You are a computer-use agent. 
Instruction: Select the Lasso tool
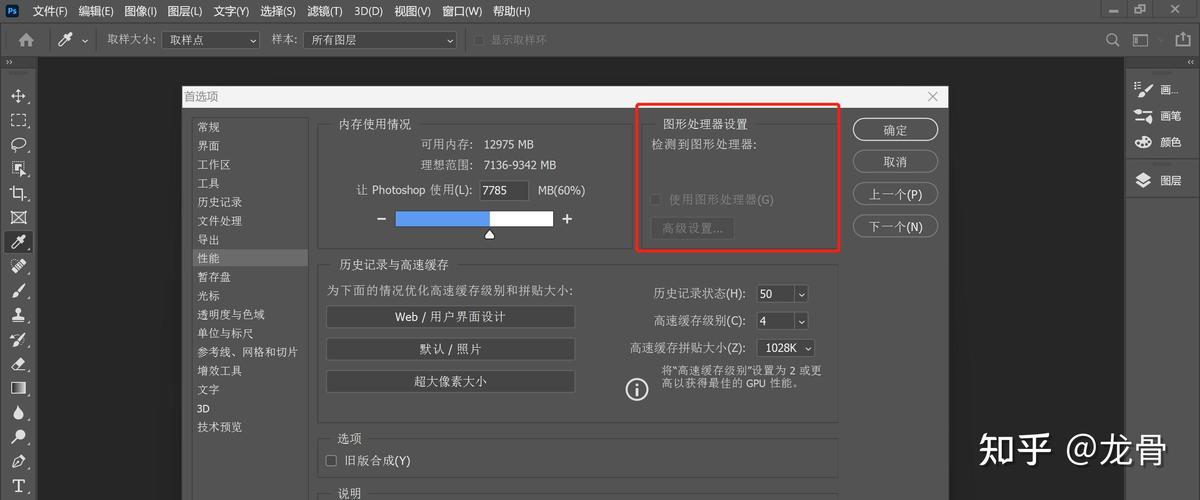(x=18, y=144)
